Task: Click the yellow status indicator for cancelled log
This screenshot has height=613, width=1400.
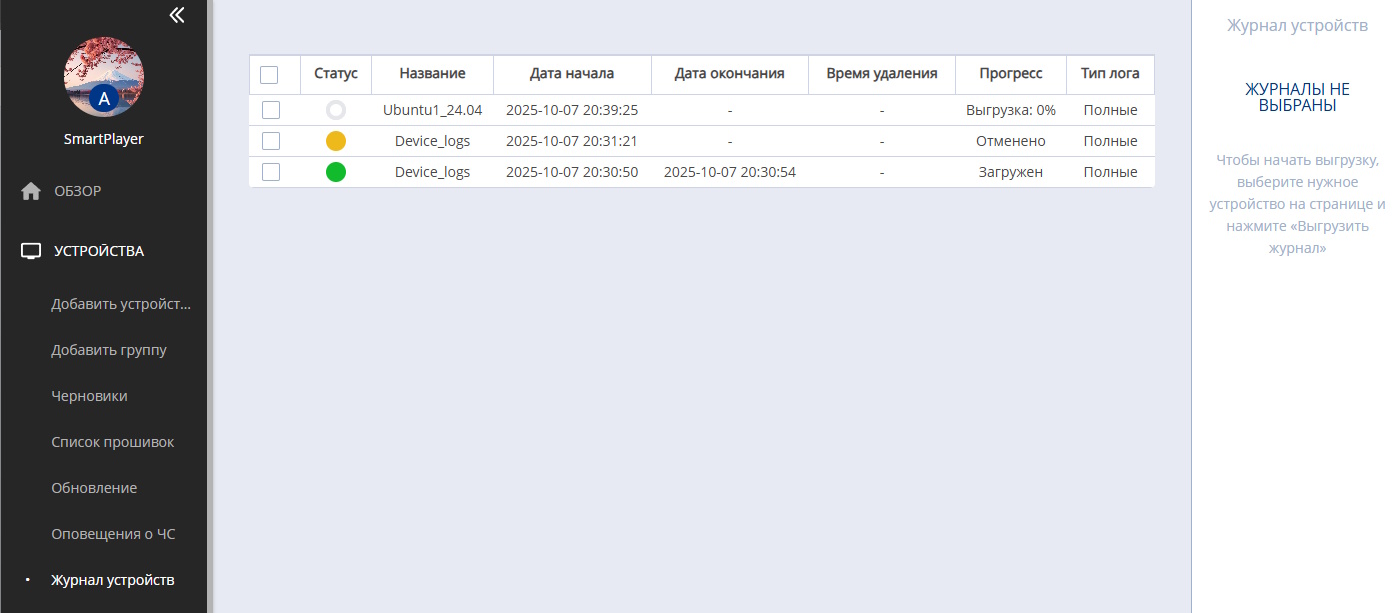Action: point(336,141)
